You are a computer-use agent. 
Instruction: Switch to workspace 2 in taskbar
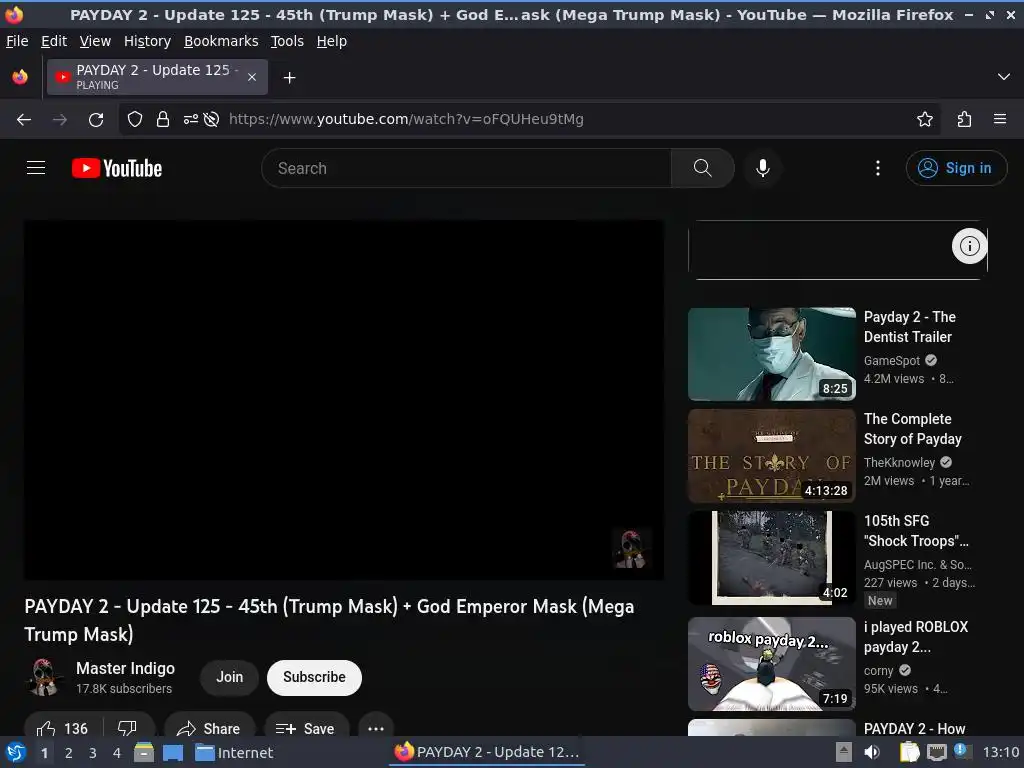[69, 753]
